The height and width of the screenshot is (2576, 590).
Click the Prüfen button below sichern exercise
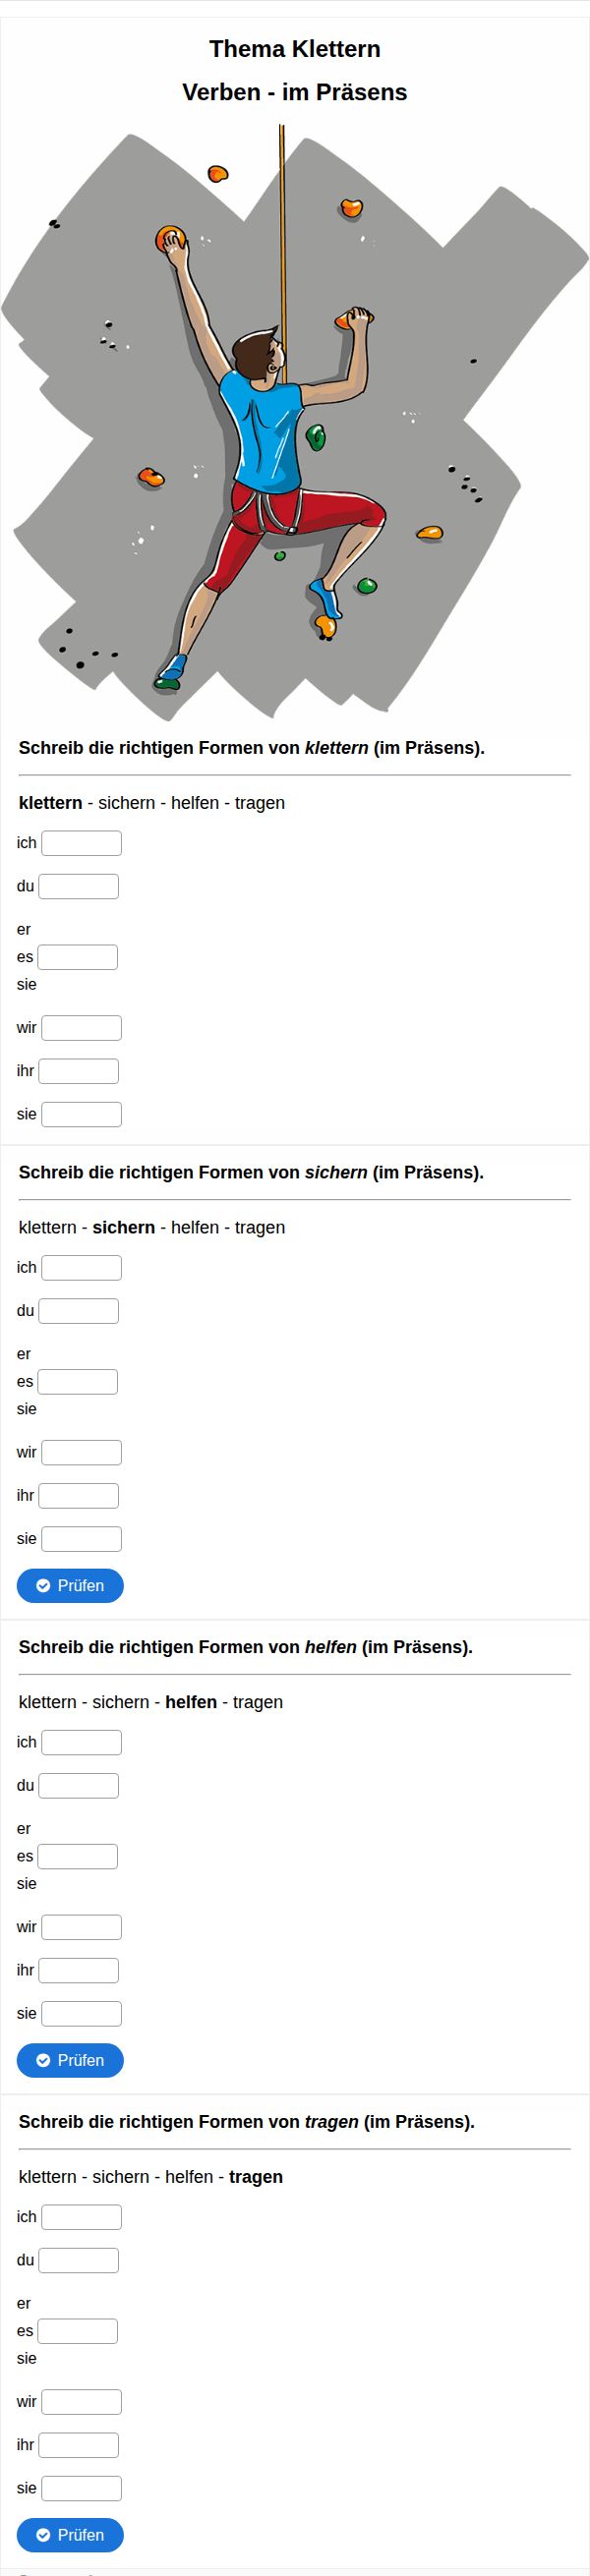click(x=70, y=1586)
